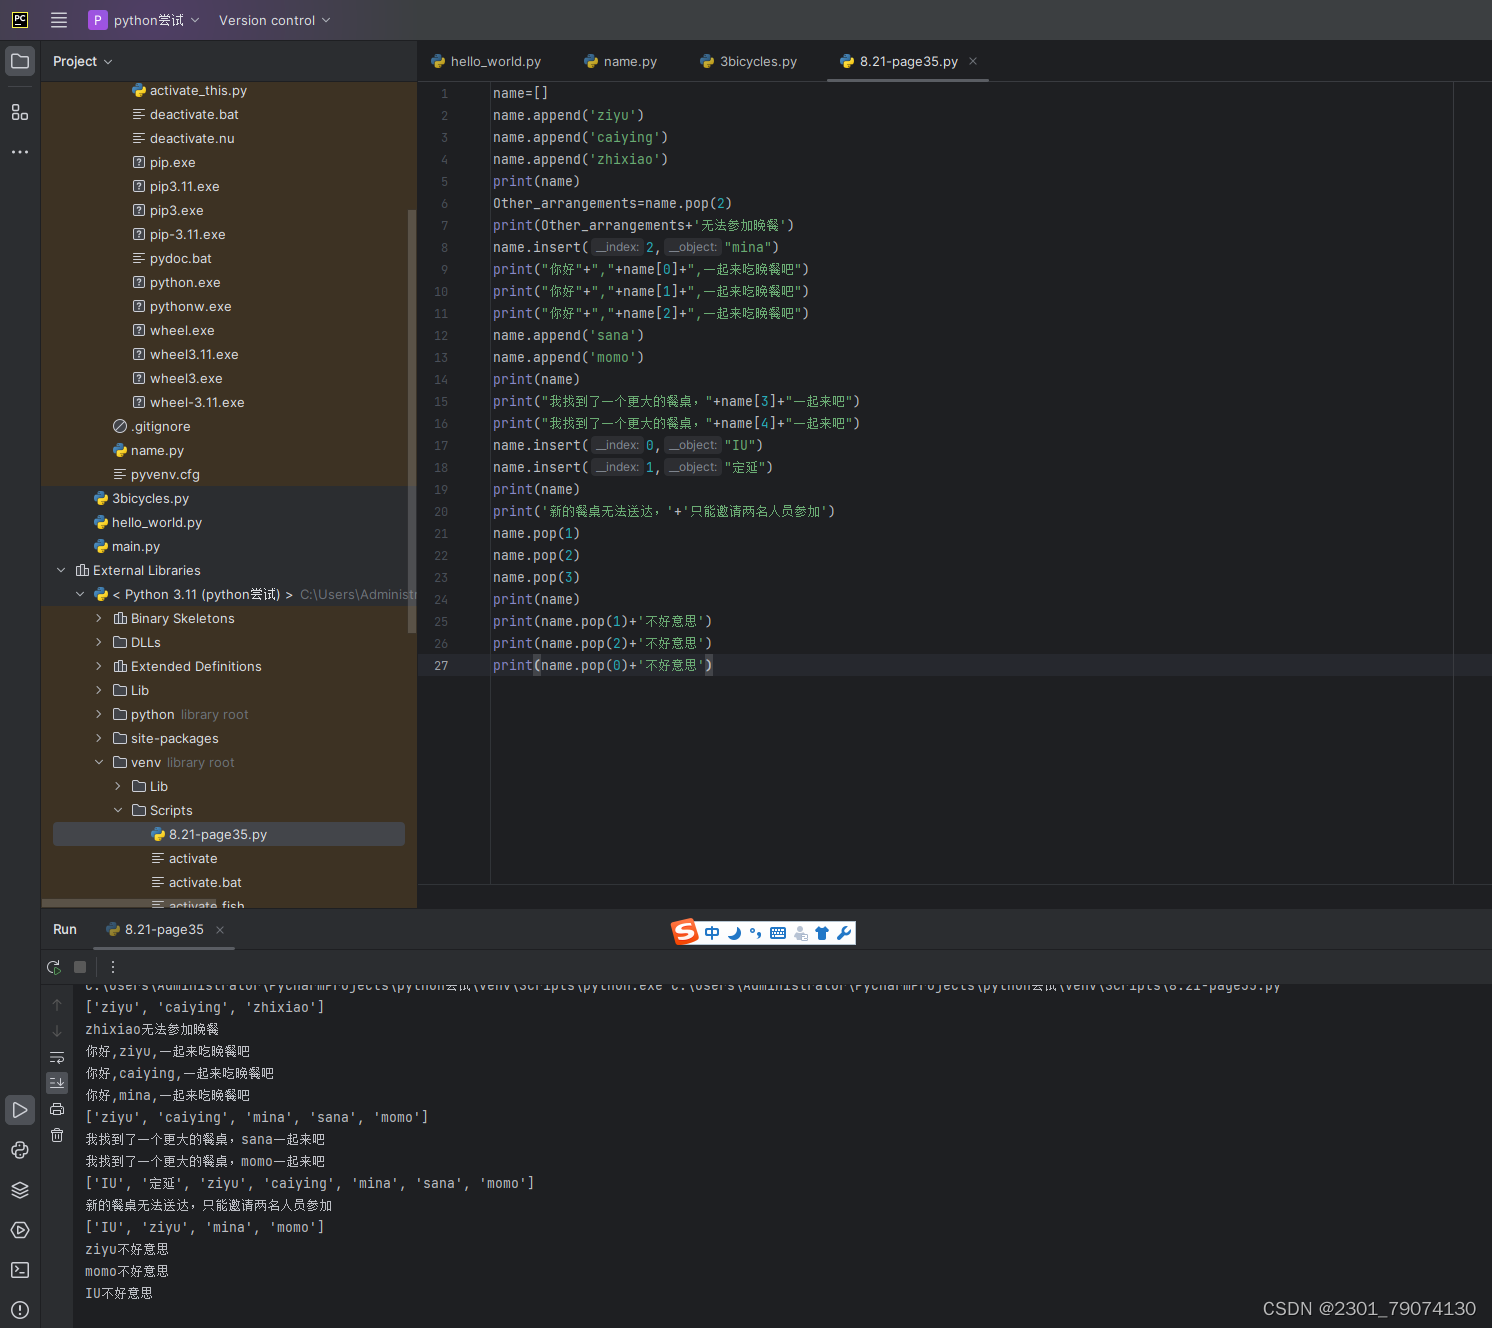The image size is (1492, 1328).
Task: Select main.py in the Project tree
Action: point(135,546)
